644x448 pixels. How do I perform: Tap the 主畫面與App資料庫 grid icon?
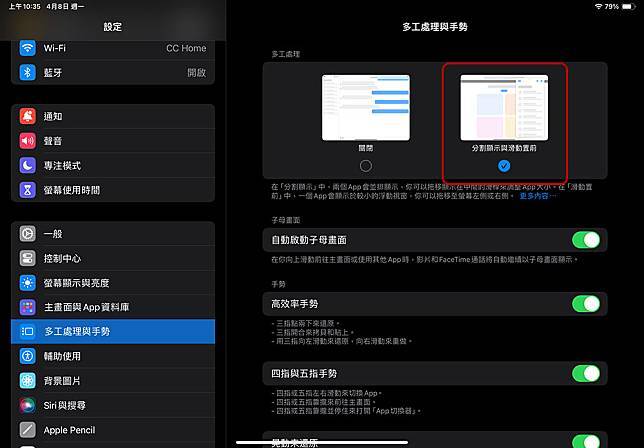28,307
